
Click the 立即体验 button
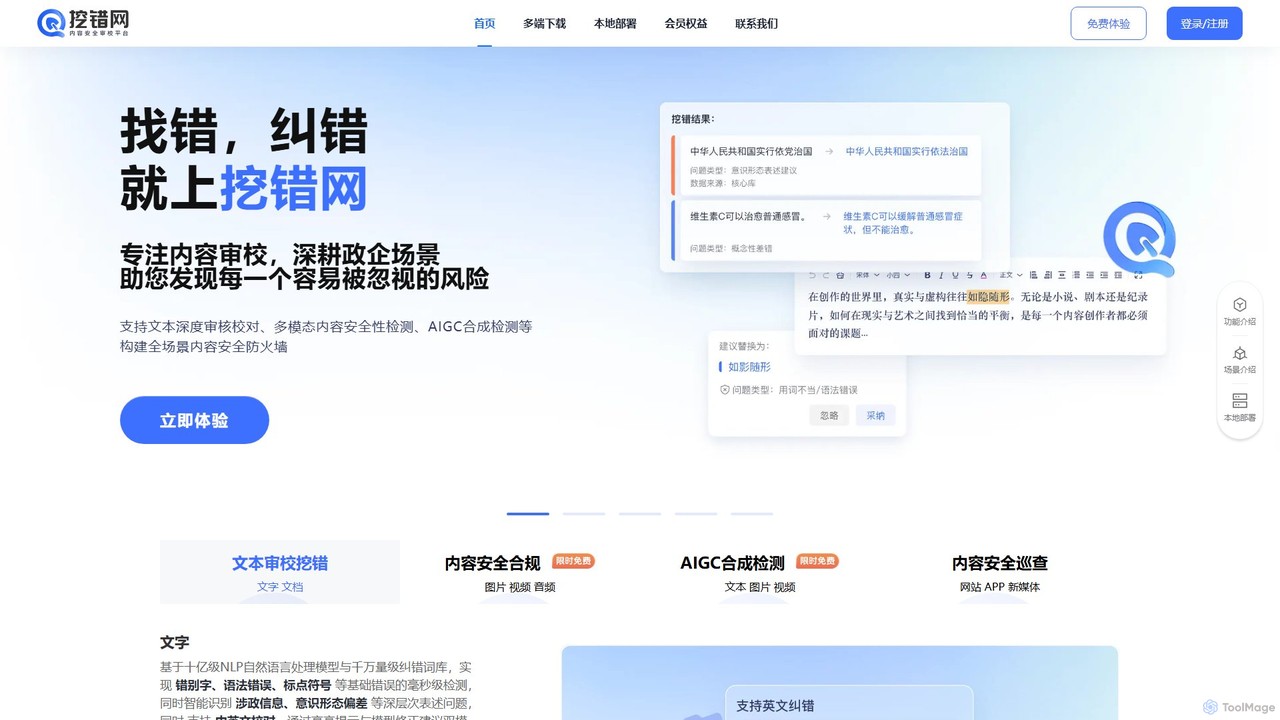pyautogui.click(x=194, y=420)
